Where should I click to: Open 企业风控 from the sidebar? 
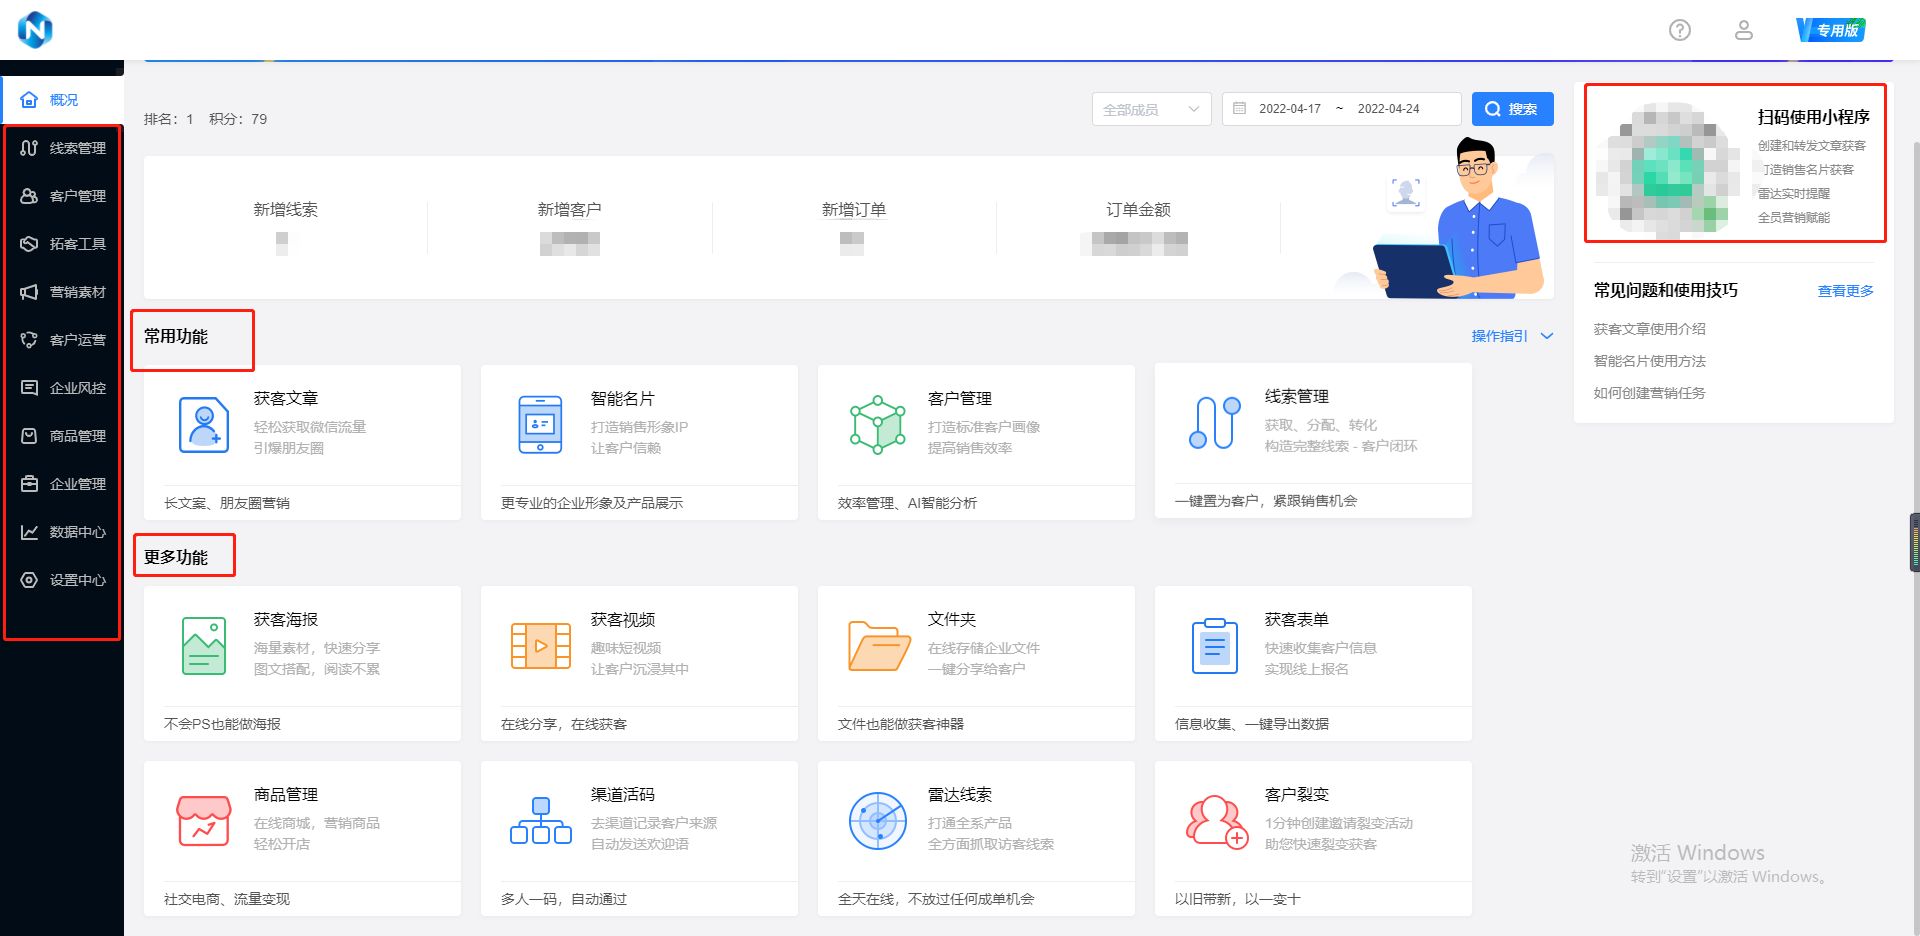point(62,387)
